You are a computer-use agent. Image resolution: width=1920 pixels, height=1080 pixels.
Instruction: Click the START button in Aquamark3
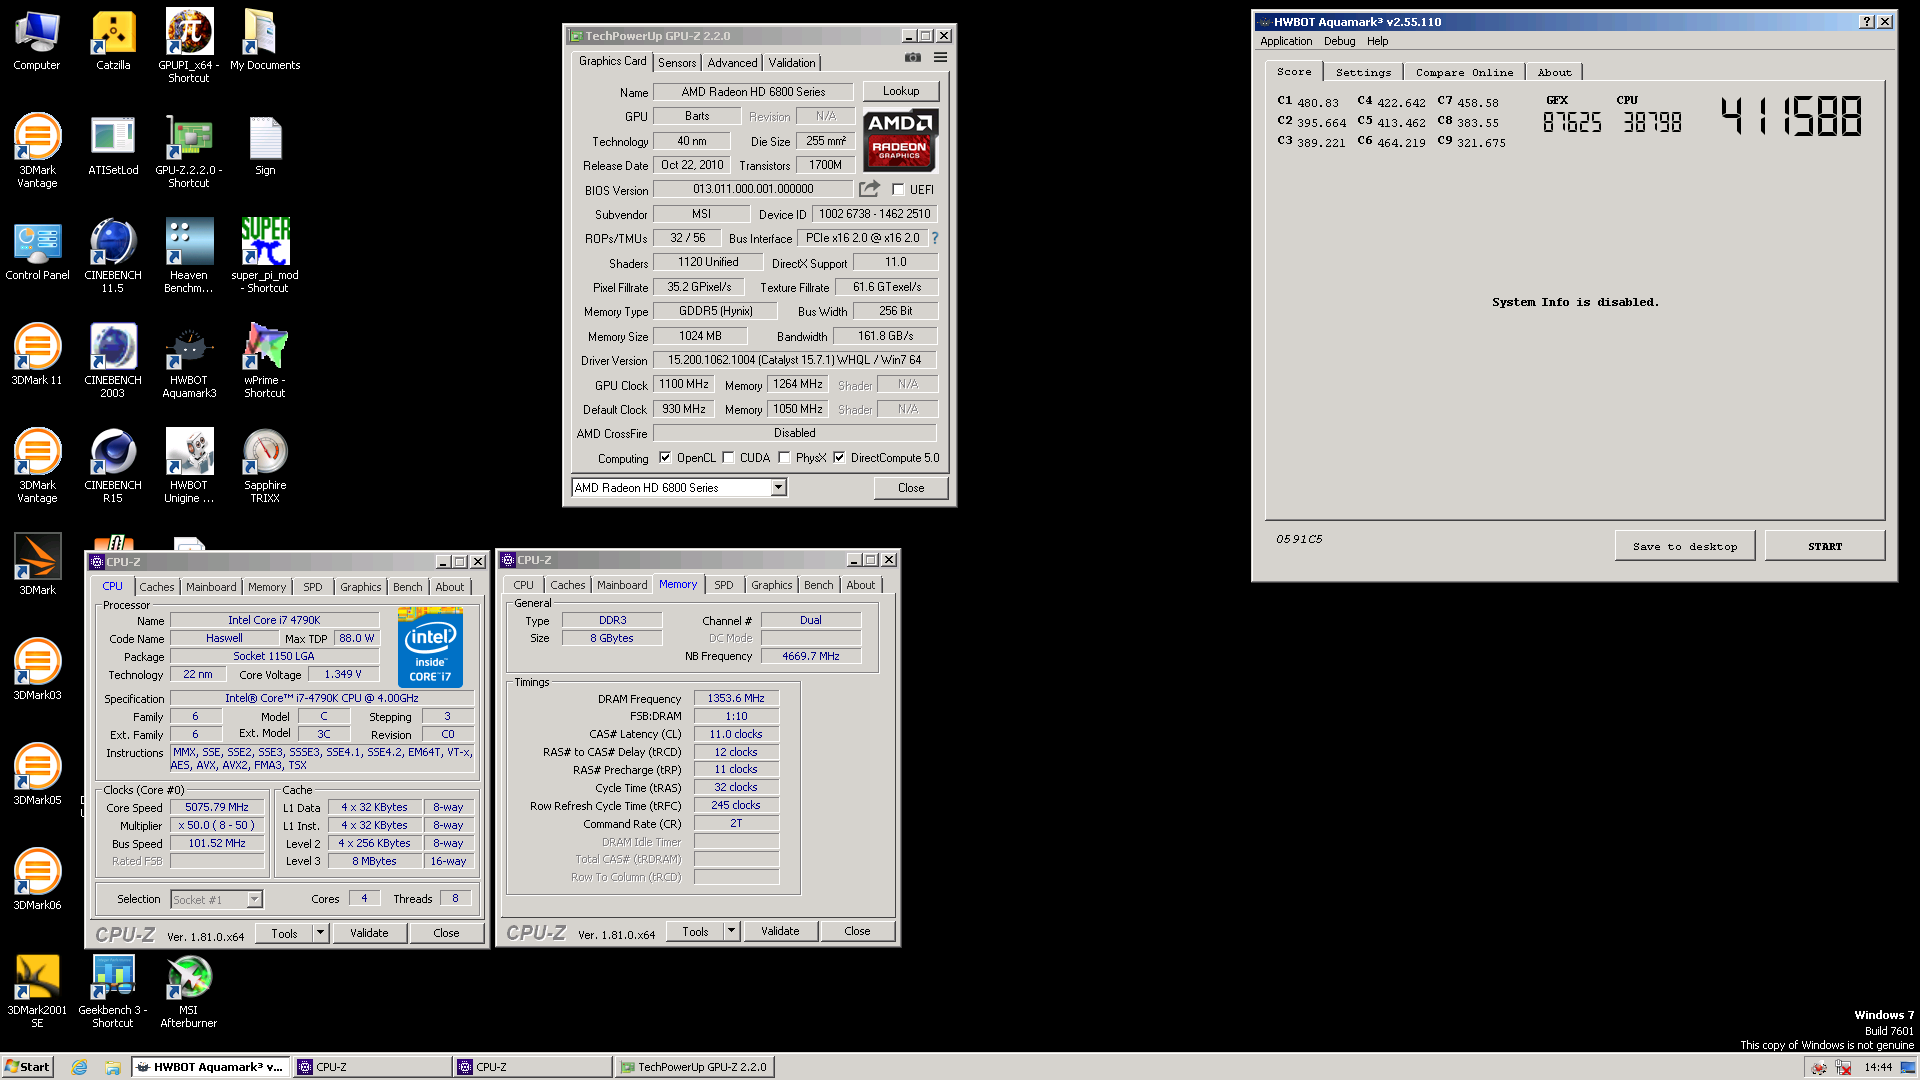click(x=1824, y=546)
